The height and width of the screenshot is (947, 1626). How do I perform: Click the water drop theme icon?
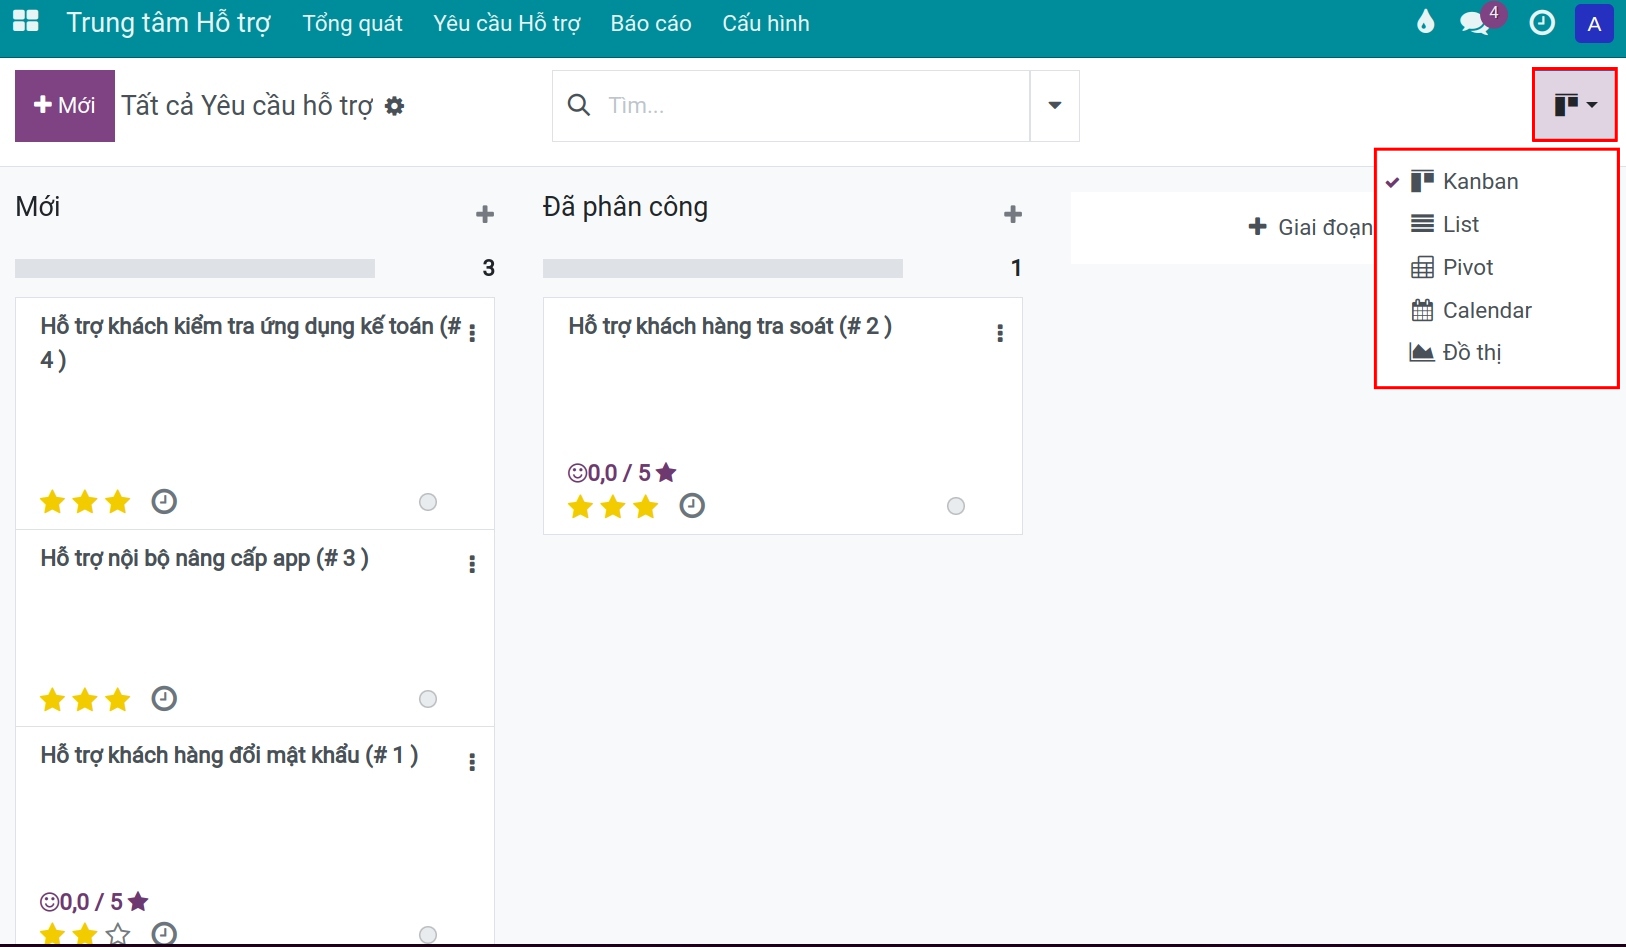click(x=1426, y=22)
